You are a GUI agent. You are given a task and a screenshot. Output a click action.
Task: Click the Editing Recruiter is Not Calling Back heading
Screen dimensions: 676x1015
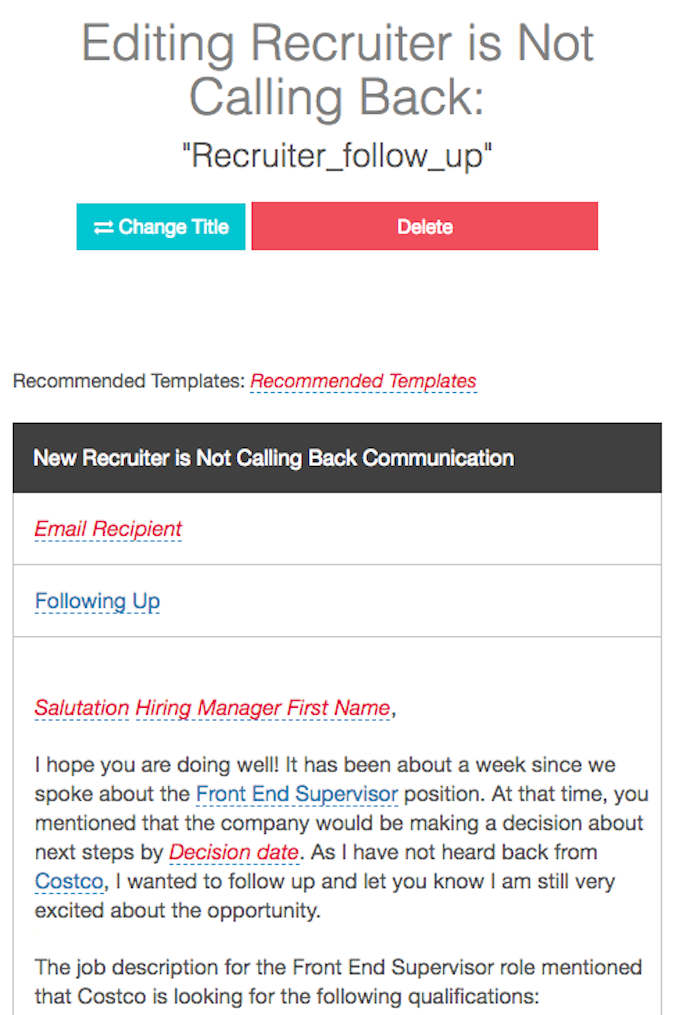point(337,70)
